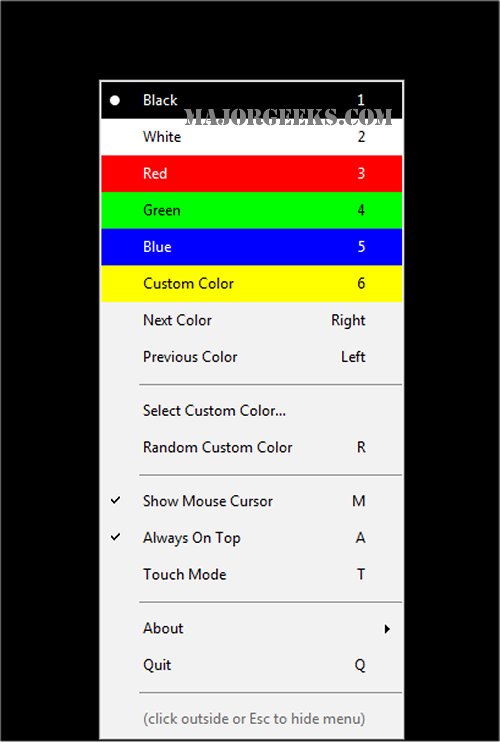Enable Touch Mode option

pos(252,574)
